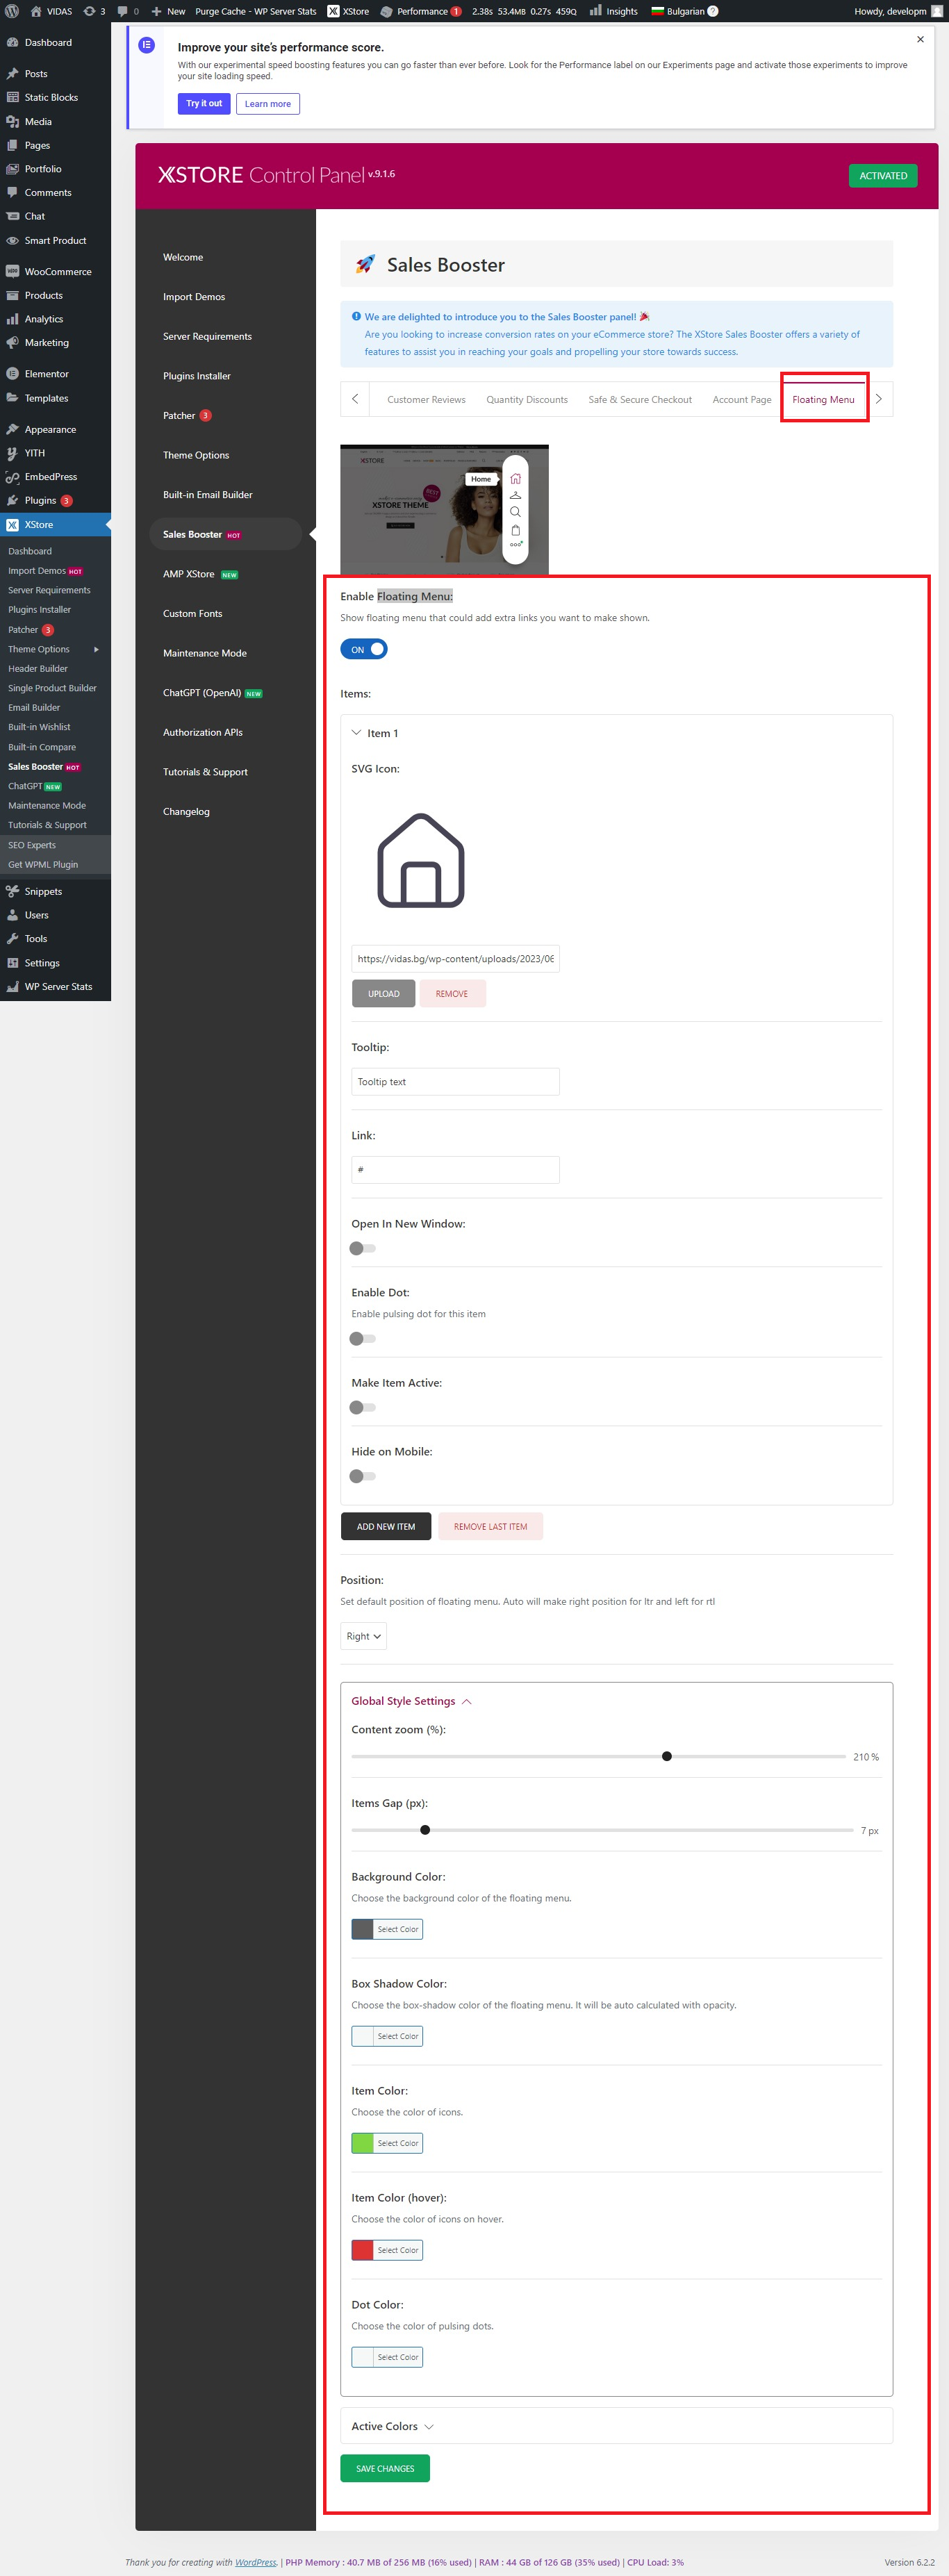Click the updates icon showing 3
The image size is (949, 2576).
pyautogui.click(x=89, y=11)
